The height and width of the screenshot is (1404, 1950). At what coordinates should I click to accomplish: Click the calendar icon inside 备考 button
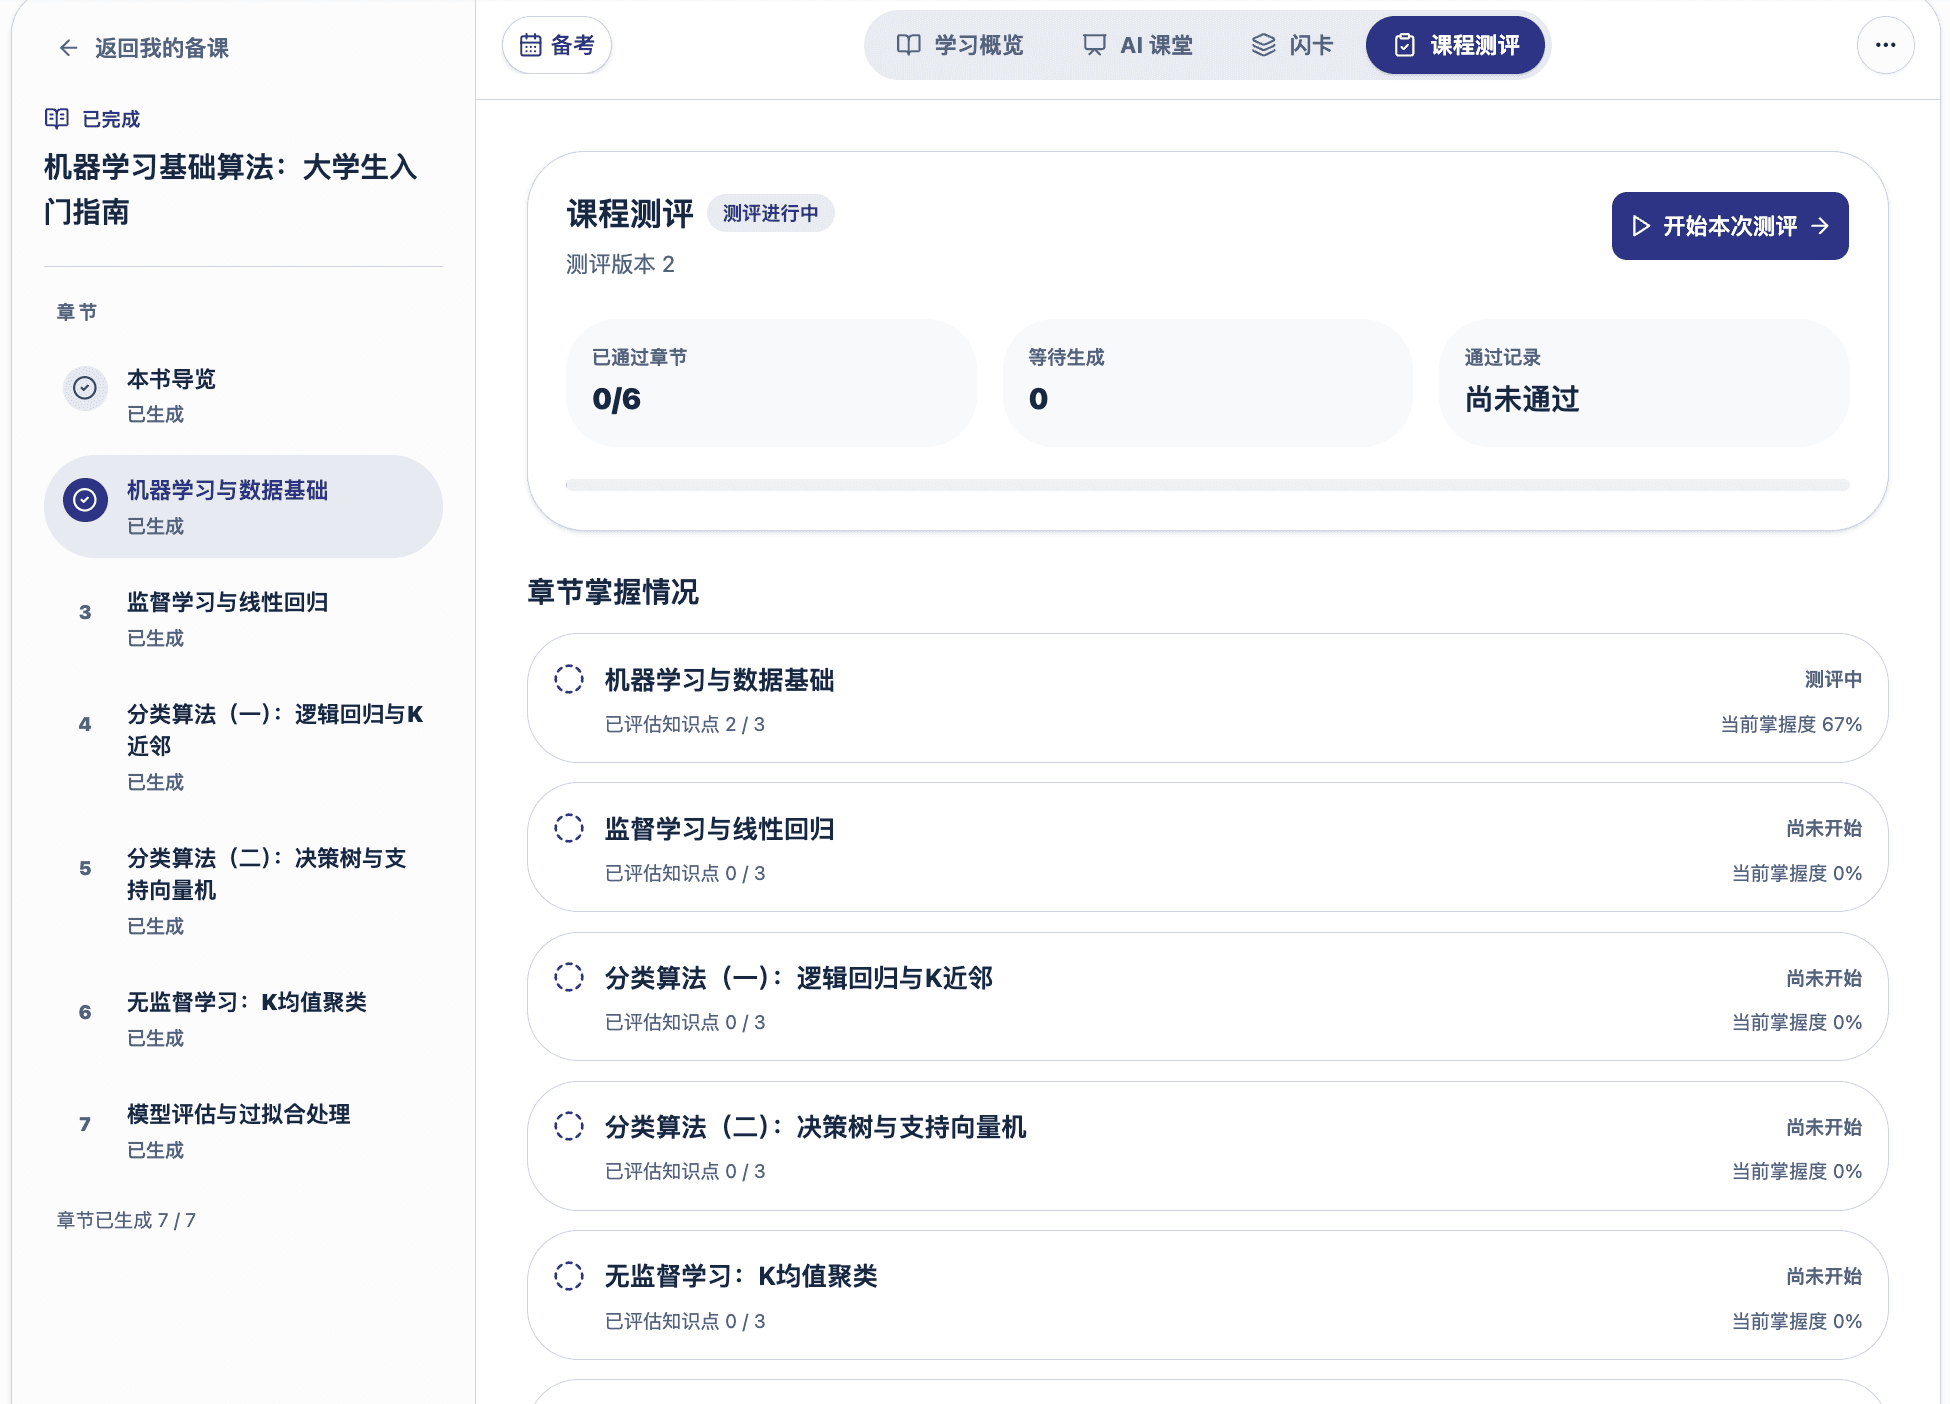point(531,45)
